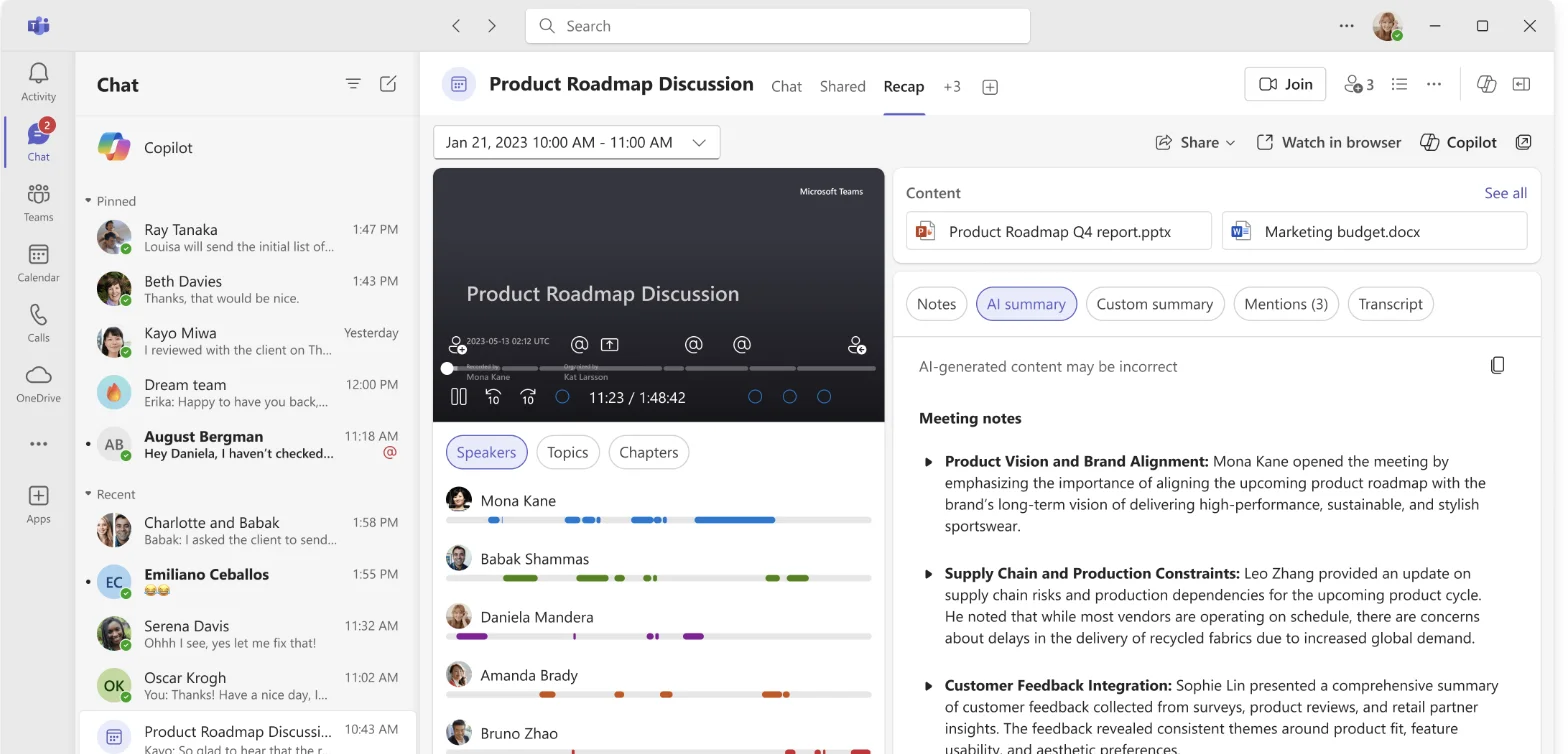Click the side-panel icon right of the header Copilot icon
Screen dimensions: 1568x754
point(1521,85)
